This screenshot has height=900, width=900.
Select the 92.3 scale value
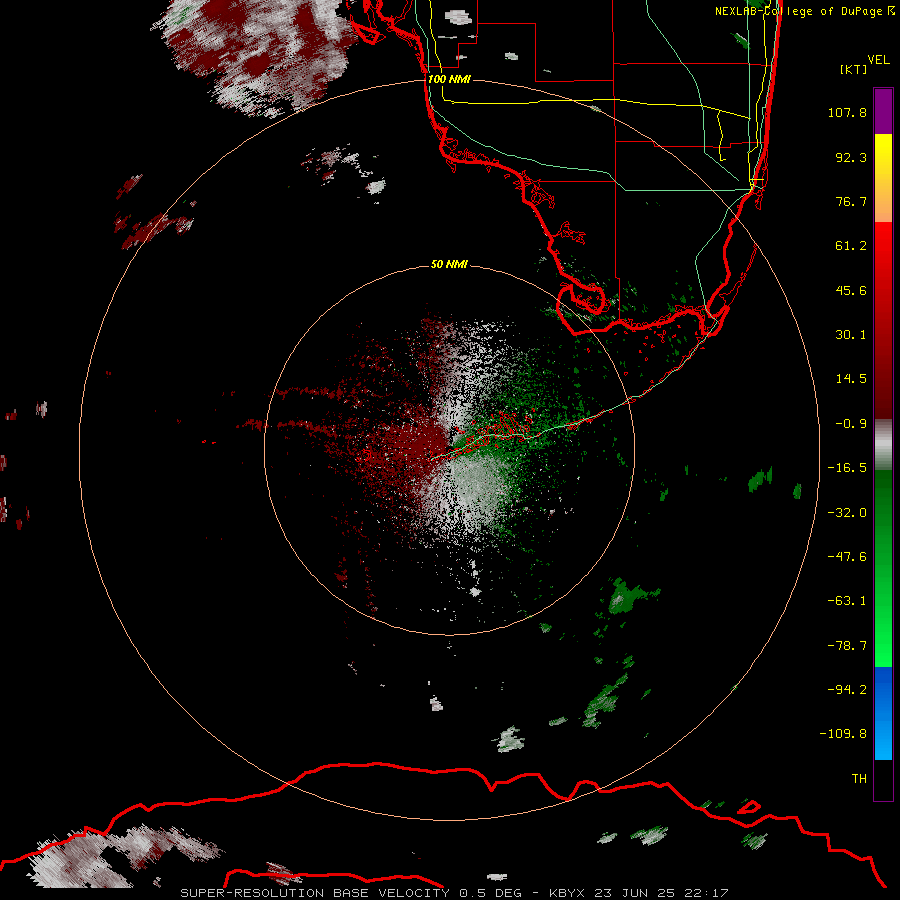click(x=851, y=157)
